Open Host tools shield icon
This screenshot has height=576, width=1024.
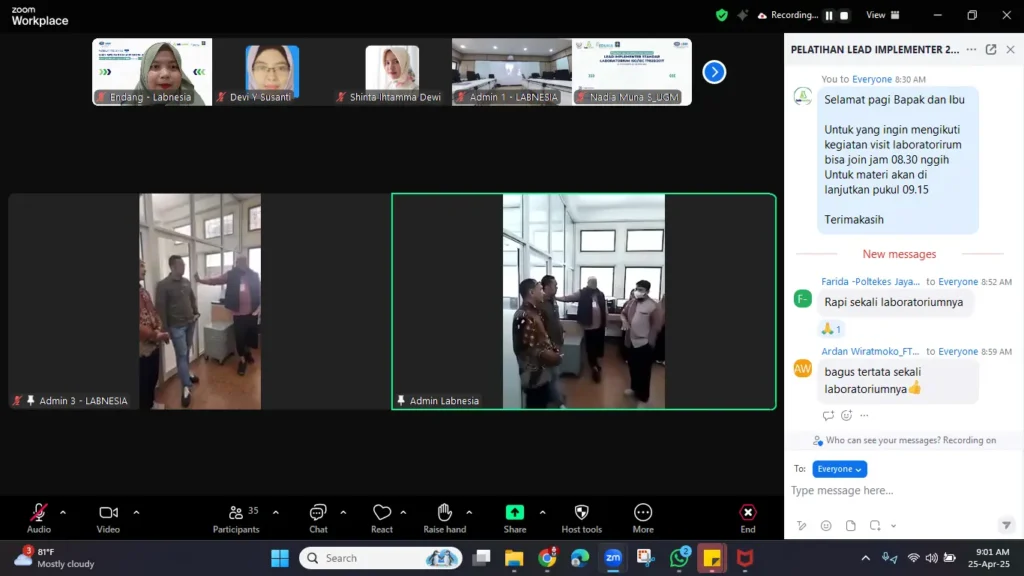tap(581, 513)
